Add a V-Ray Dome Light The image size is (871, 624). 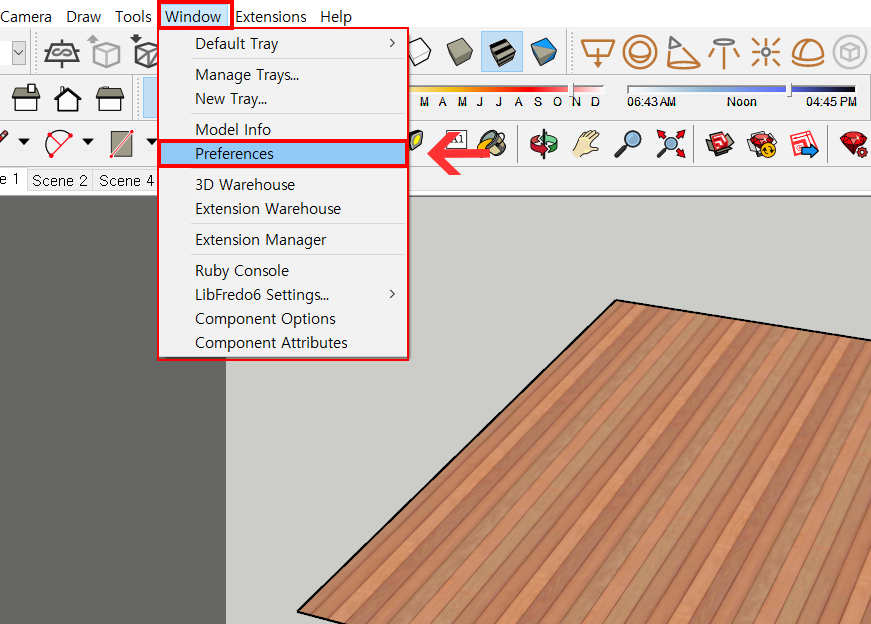808,53
